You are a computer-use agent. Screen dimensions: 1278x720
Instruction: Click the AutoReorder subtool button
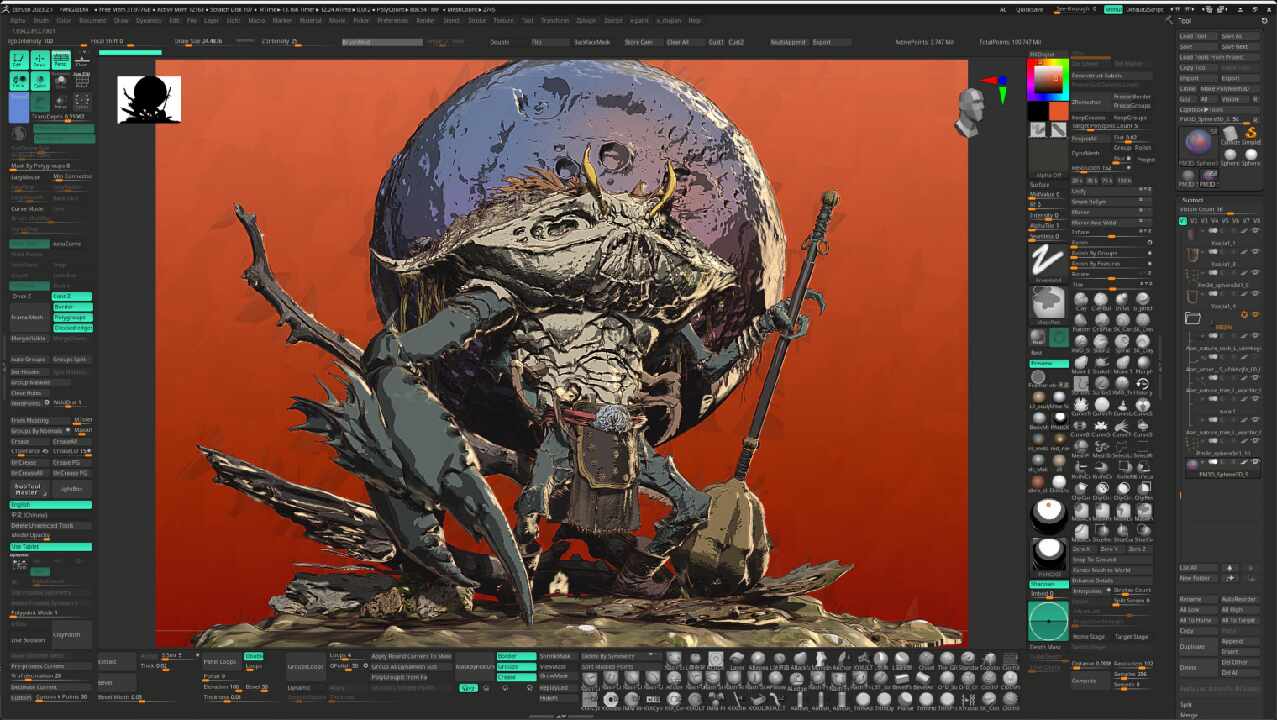pos(1239,599)
